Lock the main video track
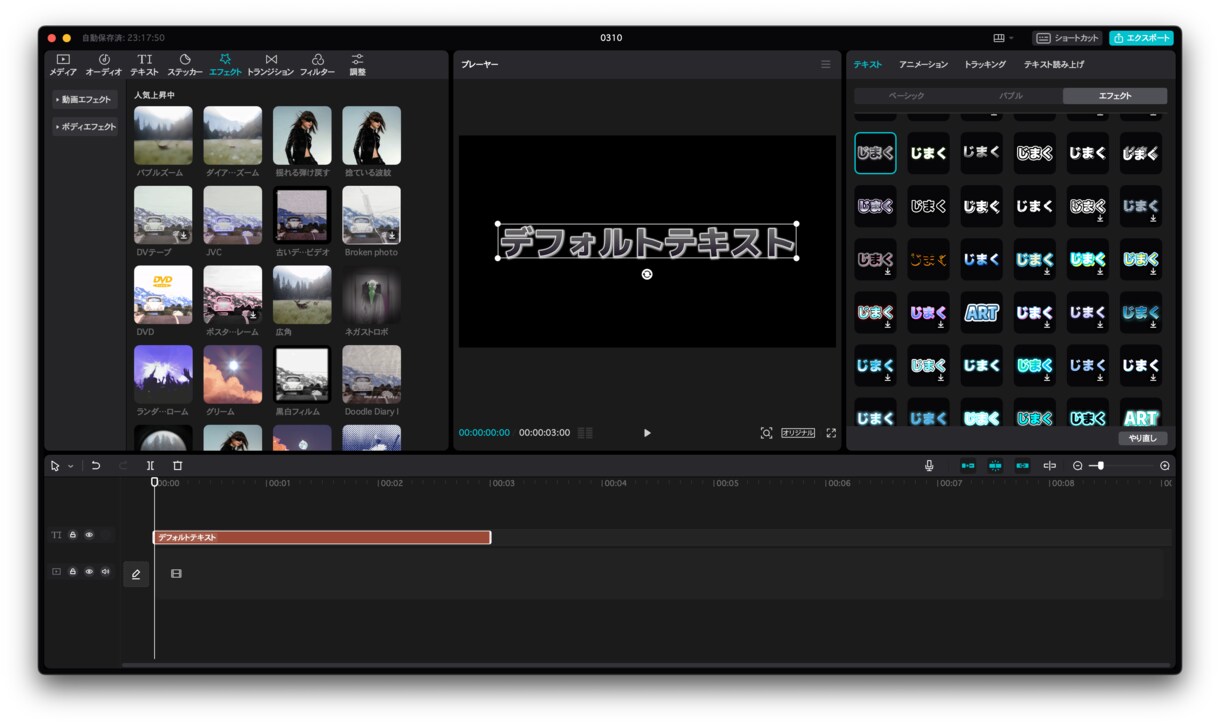Image resolution: width=1220 pixels, height=725 pixels. point(73,572)
